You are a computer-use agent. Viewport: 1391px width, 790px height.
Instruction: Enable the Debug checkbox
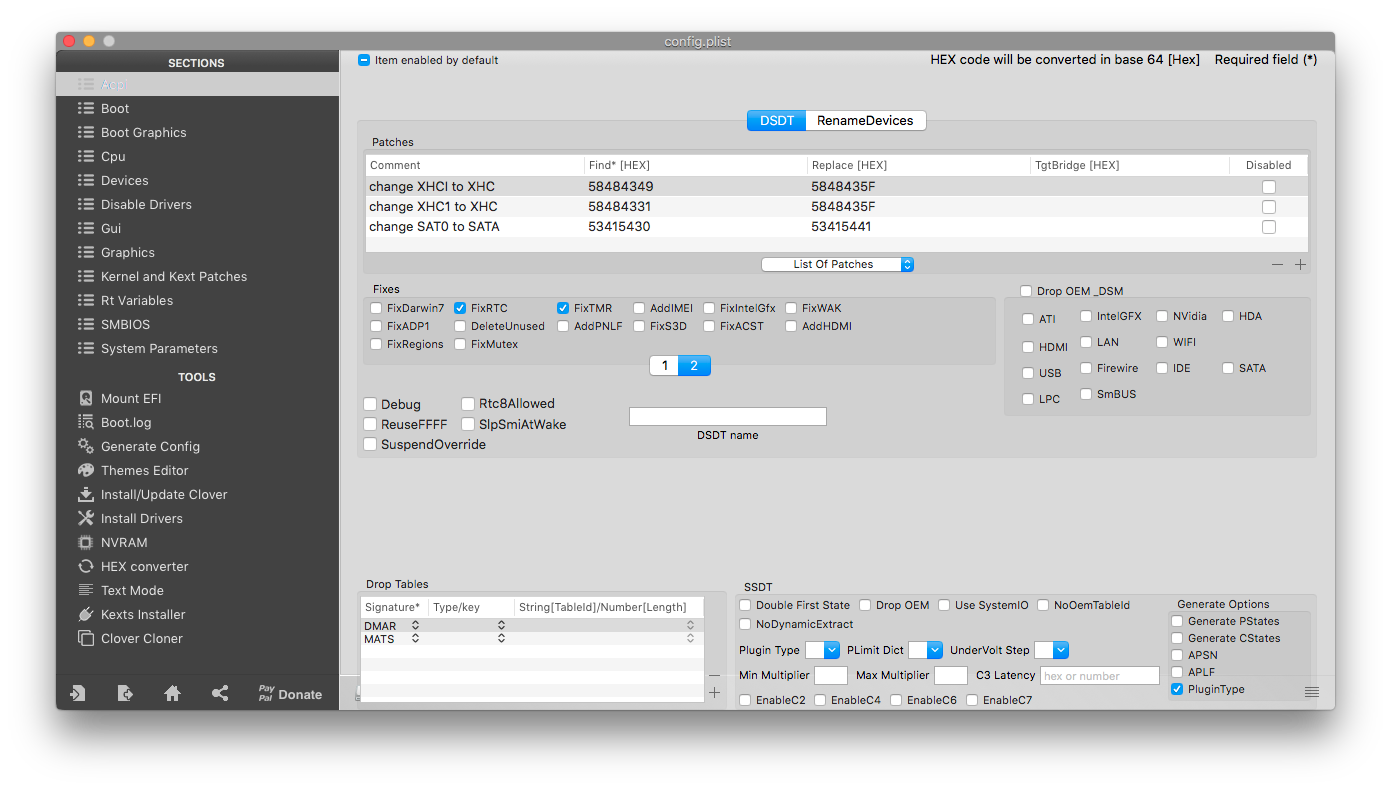point(370,404)
